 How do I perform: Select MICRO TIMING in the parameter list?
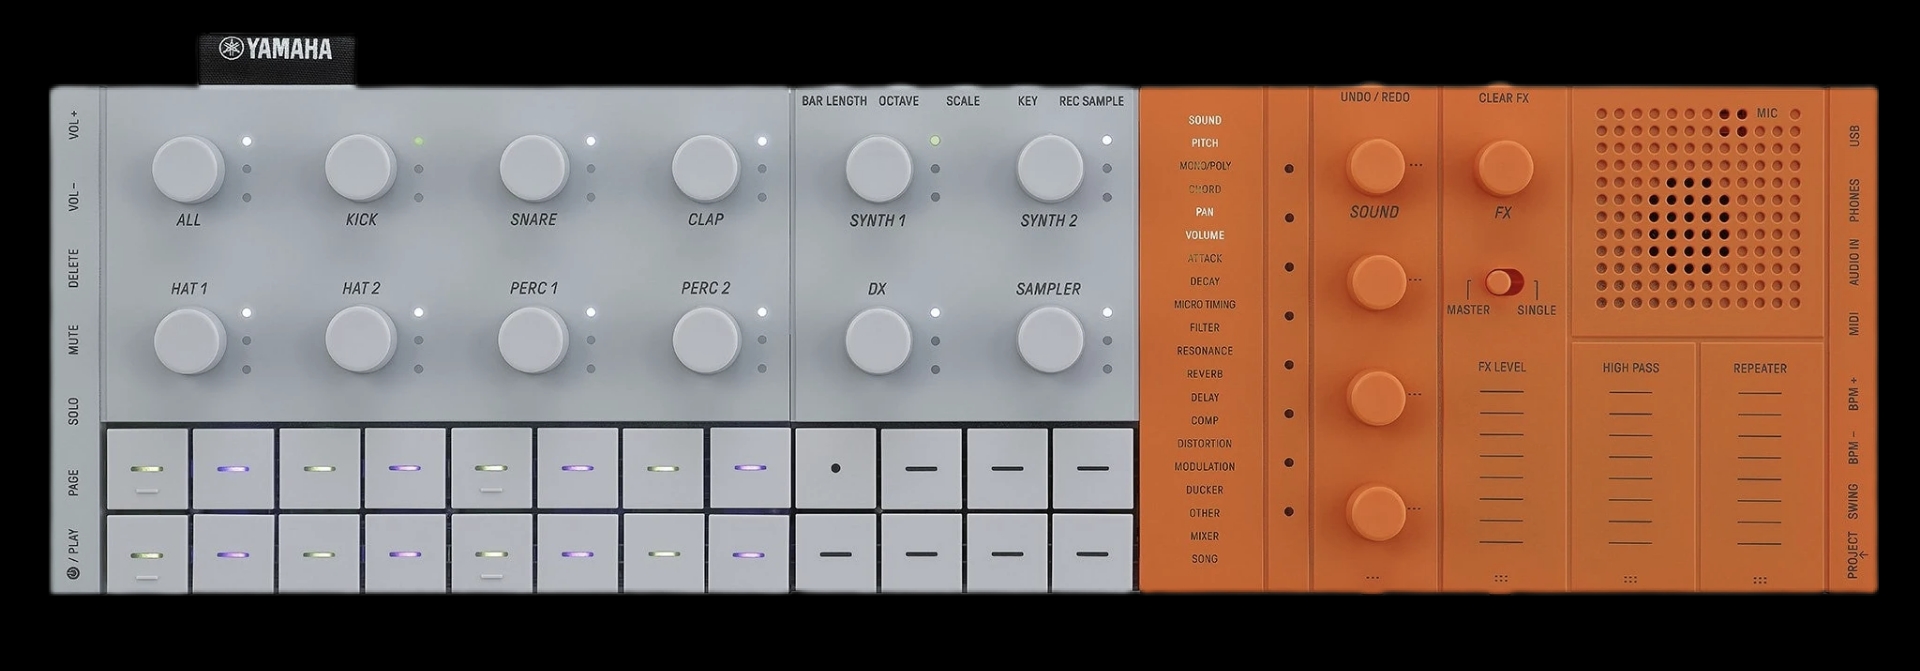(x=1205, y=305)
